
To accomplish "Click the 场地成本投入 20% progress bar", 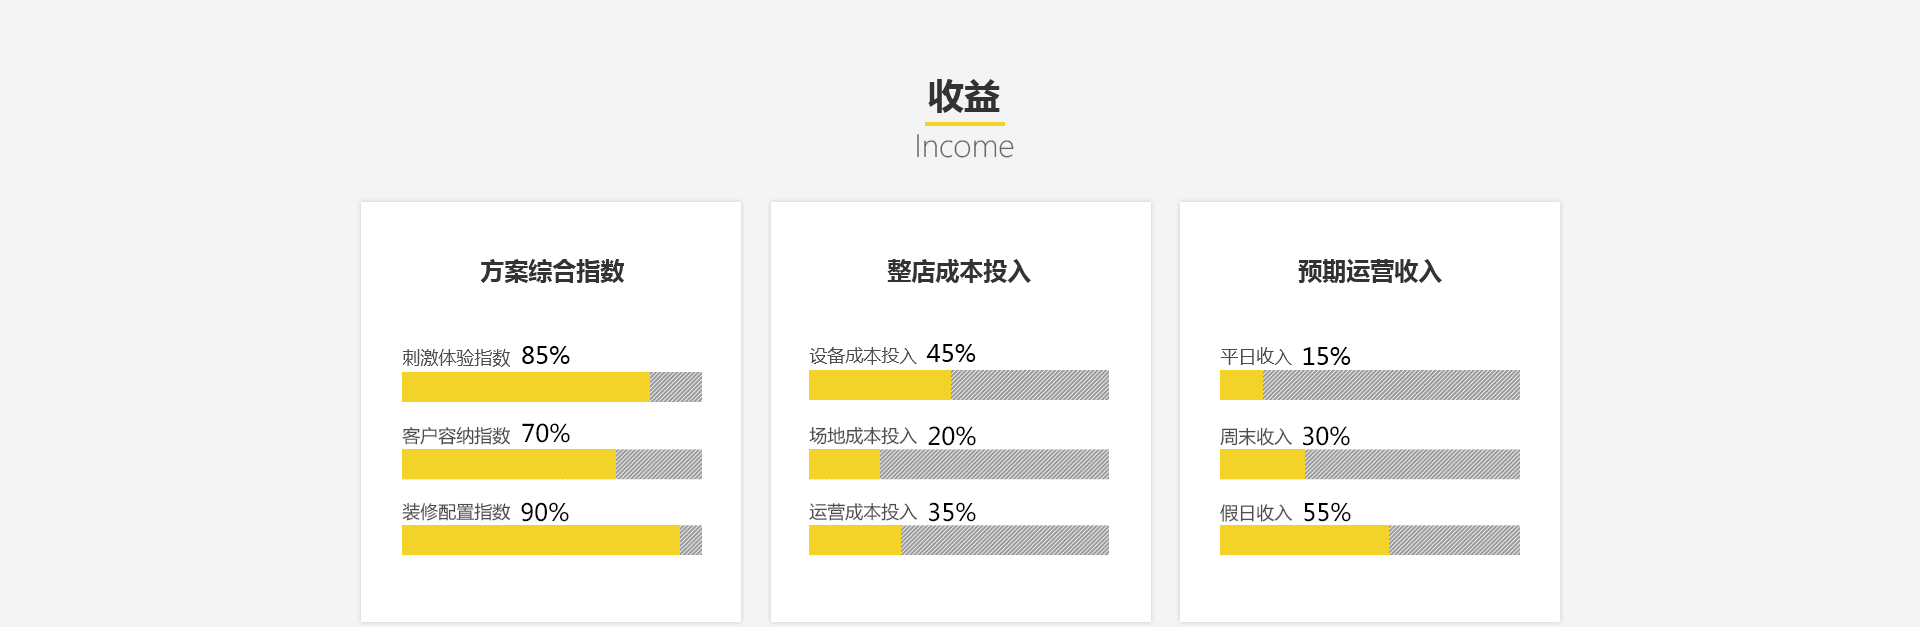I will pos(959,464).
